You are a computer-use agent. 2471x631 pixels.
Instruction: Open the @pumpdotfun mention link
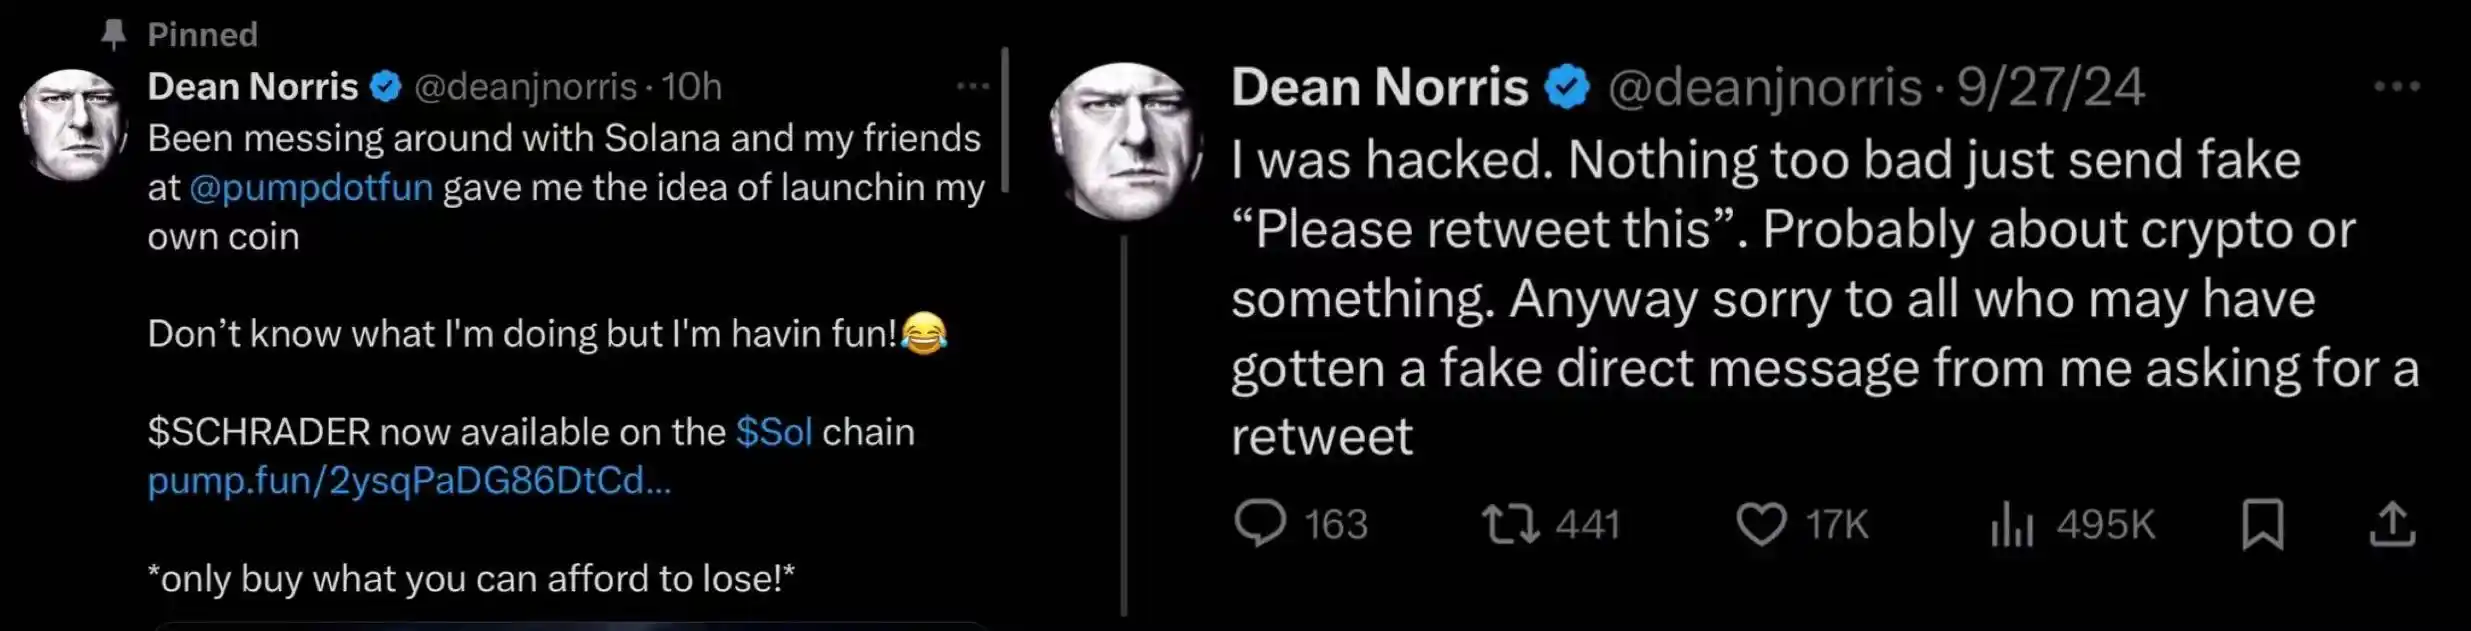coord(311,187)
